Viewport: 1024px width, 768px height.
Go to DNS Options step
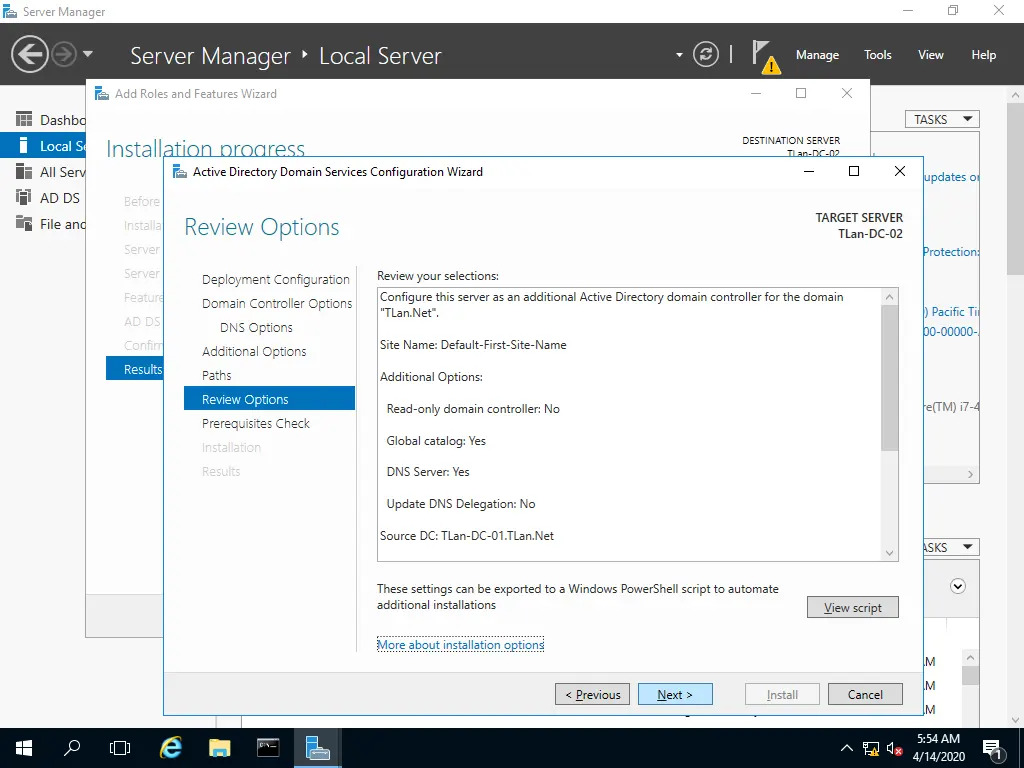point(256,328)
